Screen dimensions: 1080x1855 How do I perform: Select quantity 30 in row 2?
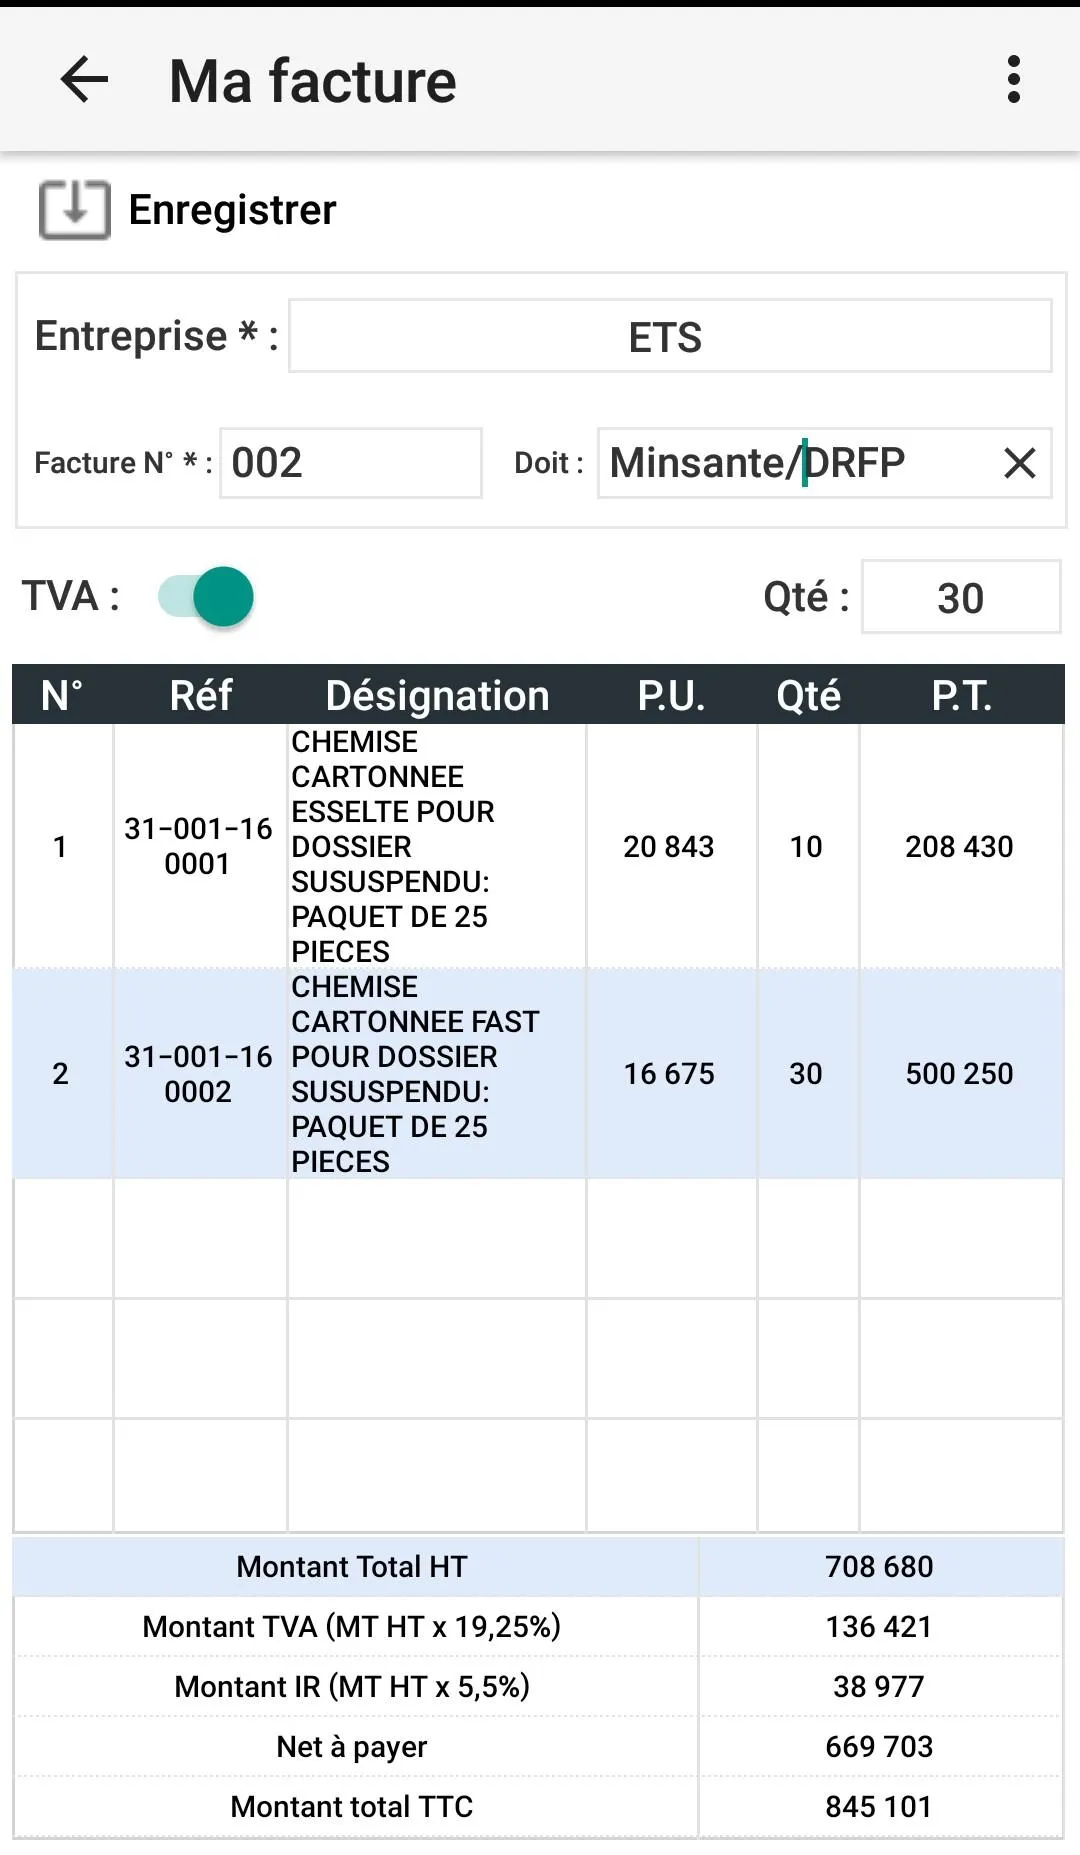pyautogui.click(x=806, y=1073)
